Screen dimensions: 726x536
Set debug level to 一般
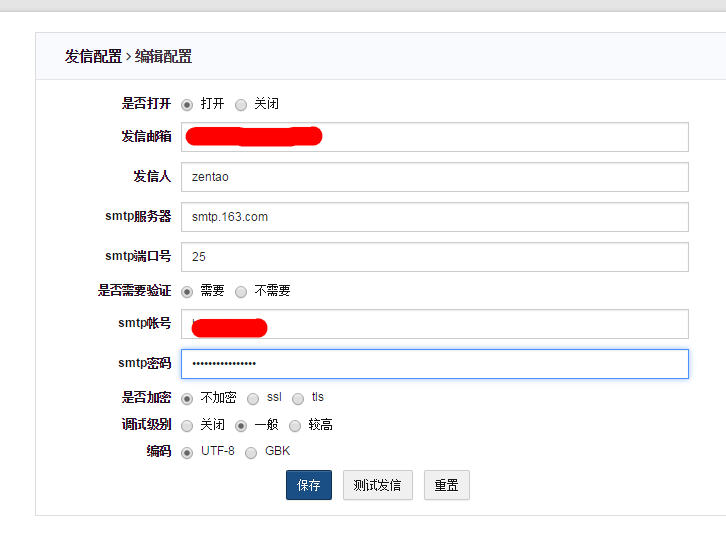(241, 425)
